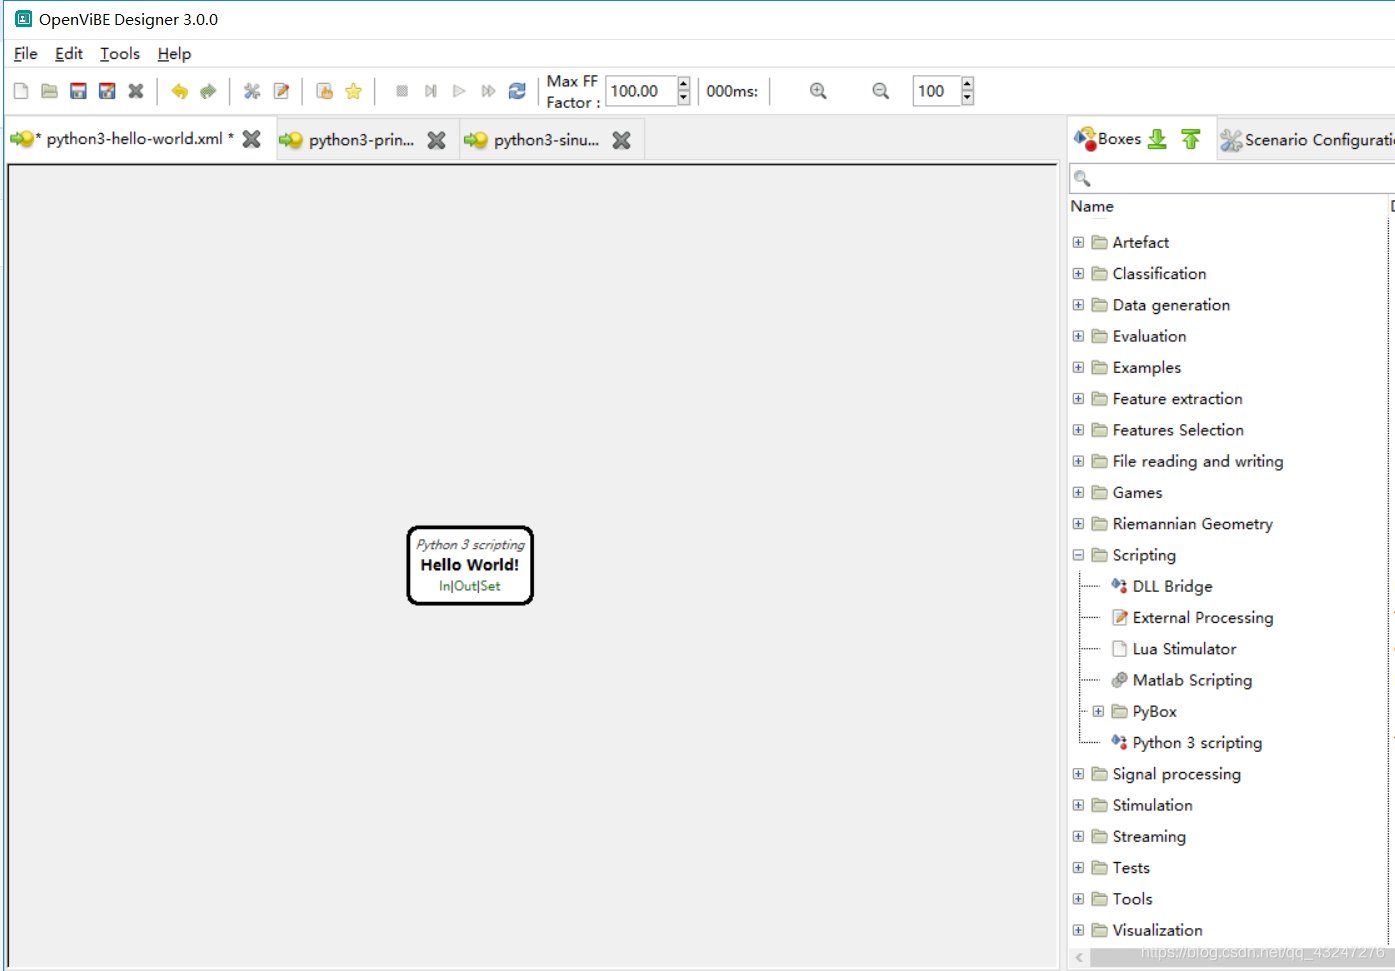Close the scenario using the toolbar X icon
The image size is (1395, 971).
(136, 91)
